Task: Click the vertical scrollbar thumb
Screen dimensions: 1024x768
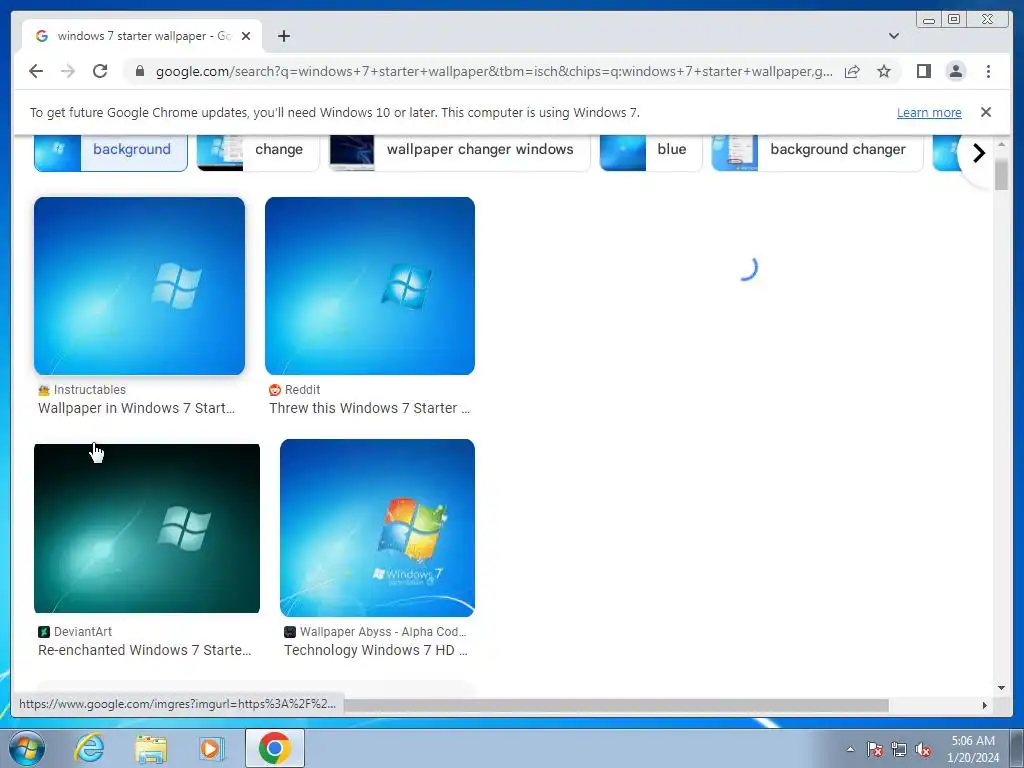Action: point(1001,174)
